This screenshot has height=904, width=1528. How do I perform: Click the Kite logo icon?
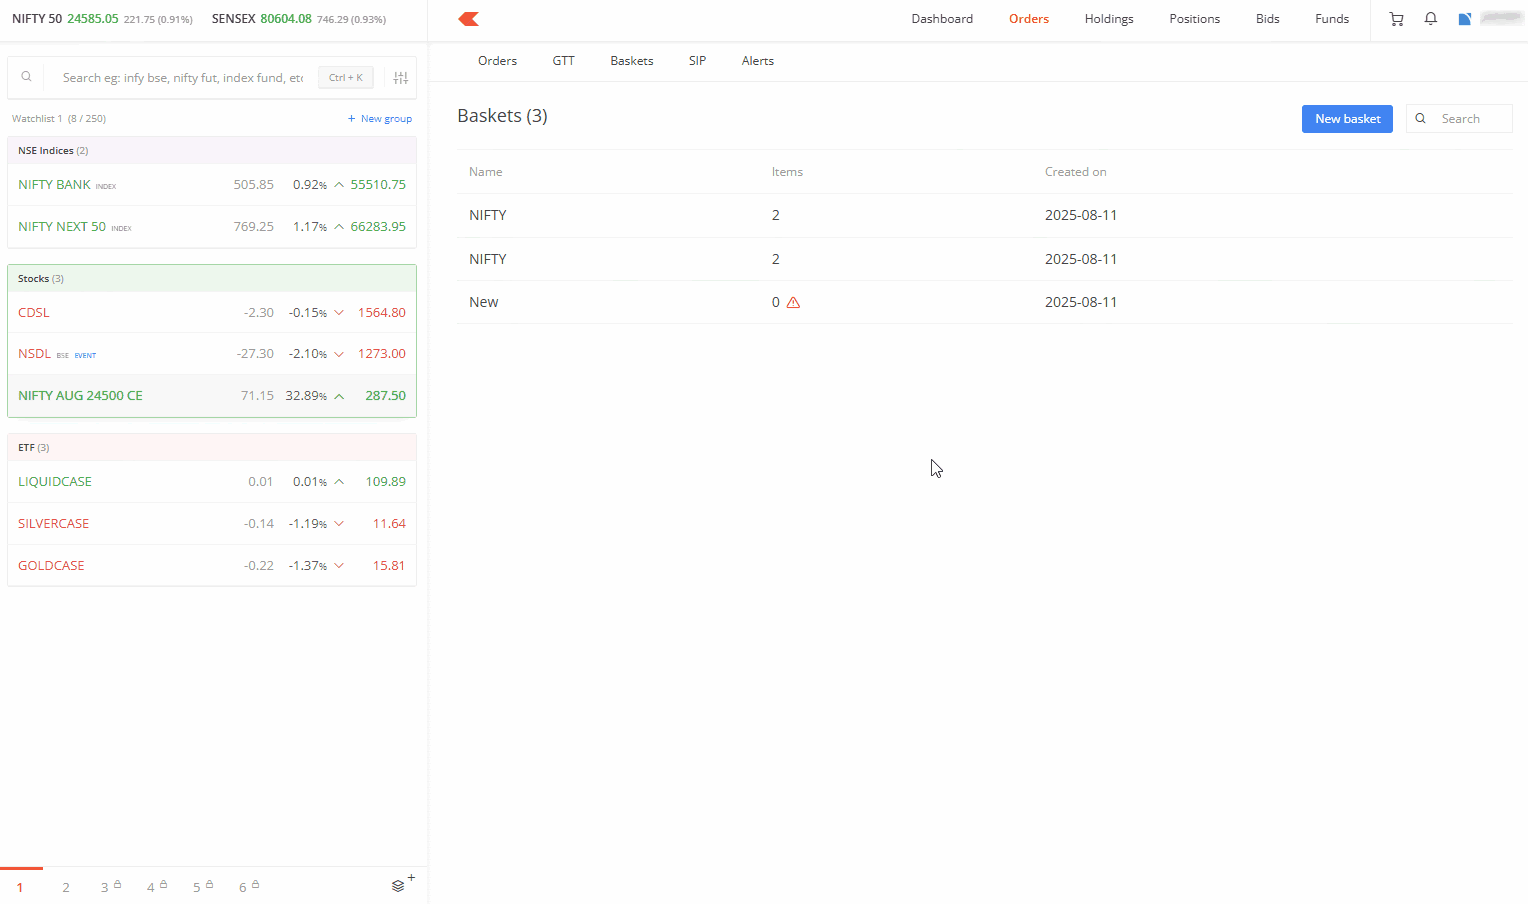(468, 19)
